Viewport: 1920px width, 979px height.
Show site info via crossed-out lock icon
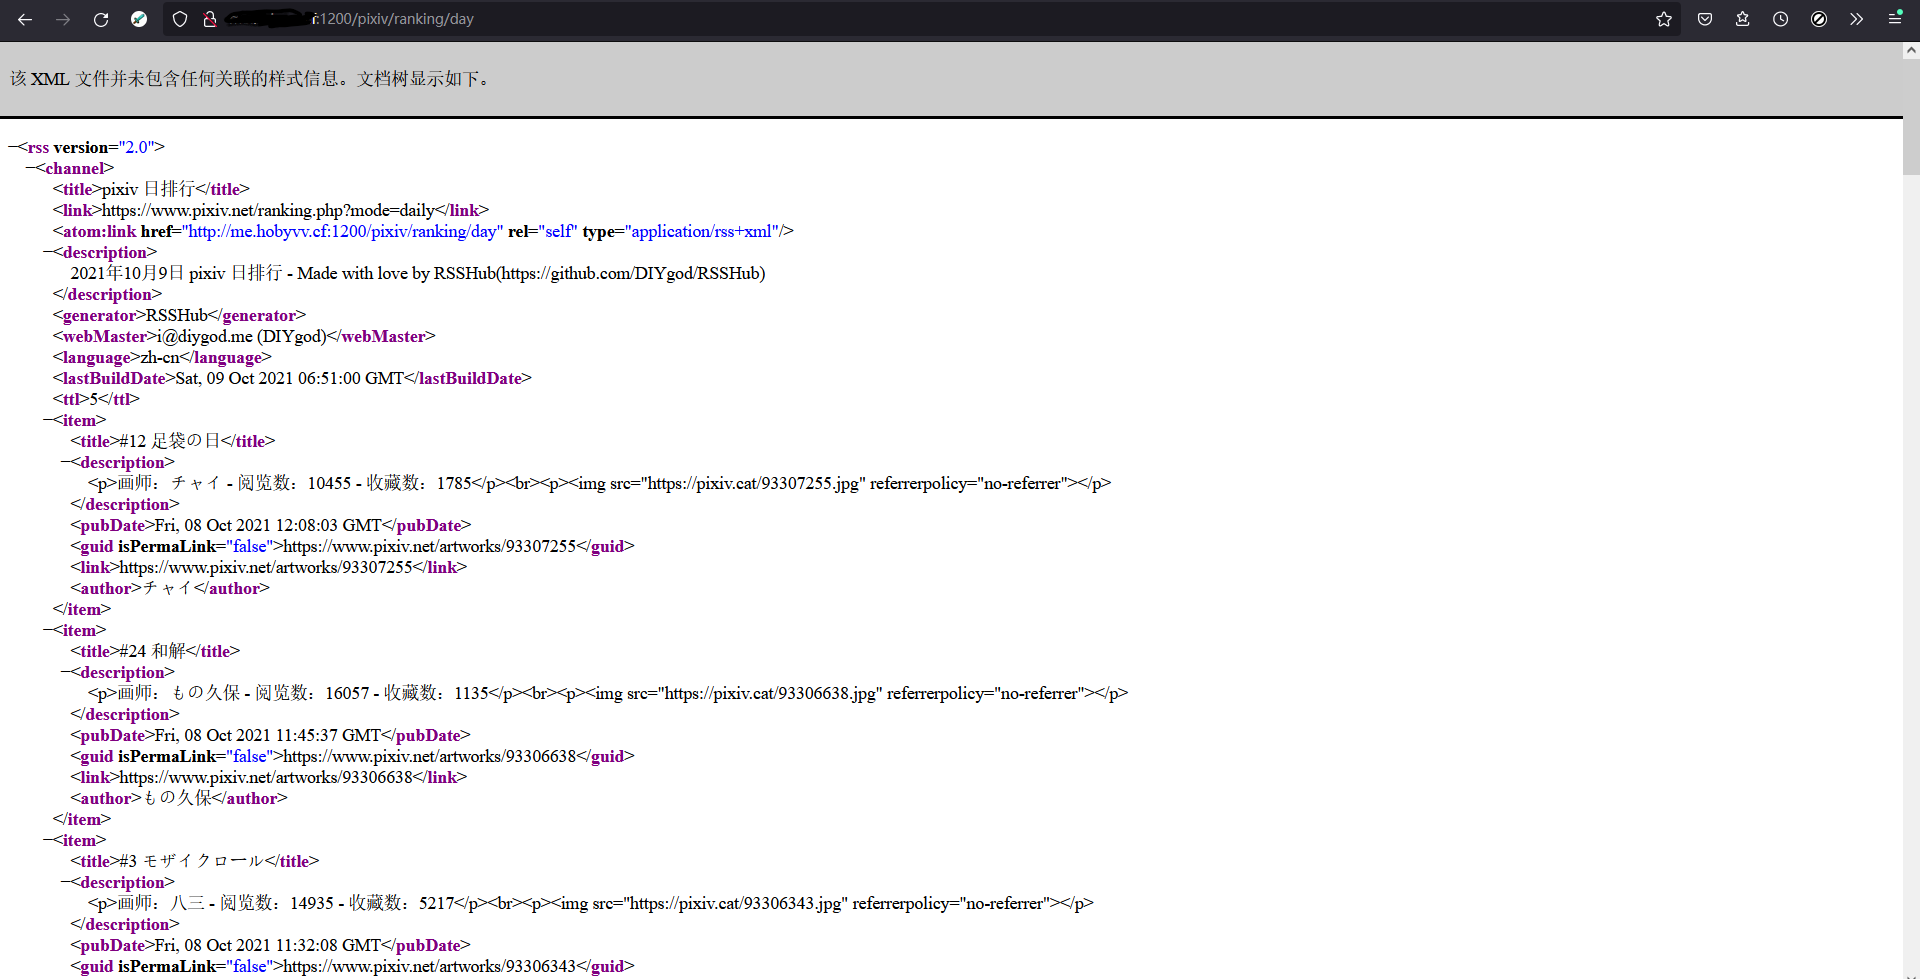(x=210, y=19)
